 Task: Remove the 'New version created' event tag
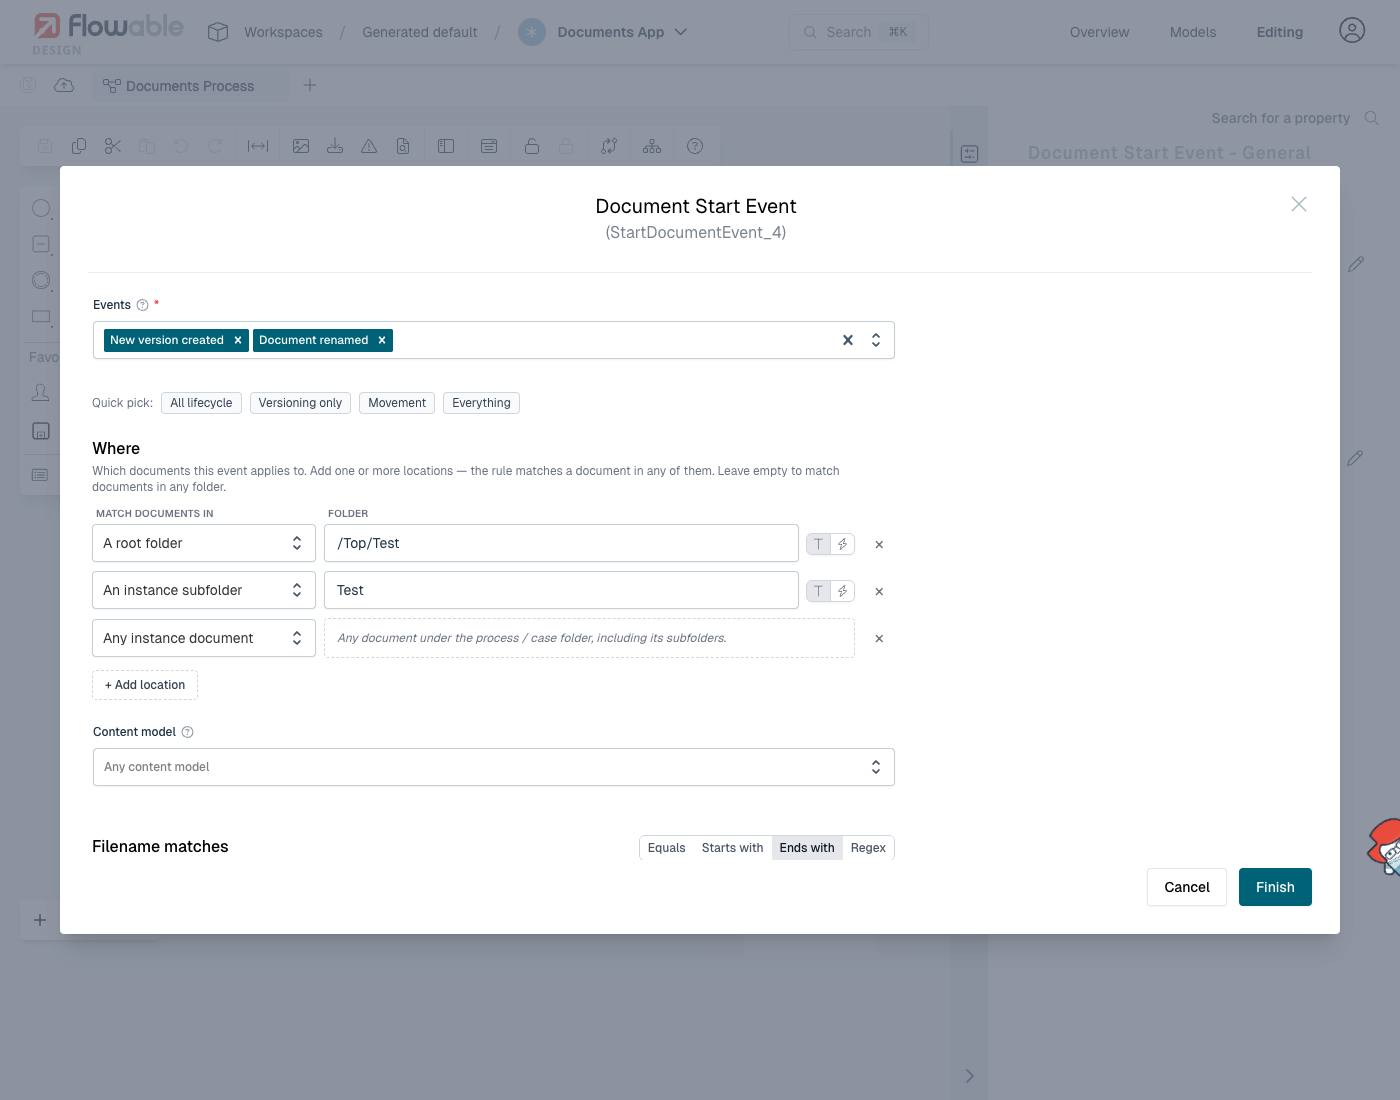(238, 340)
